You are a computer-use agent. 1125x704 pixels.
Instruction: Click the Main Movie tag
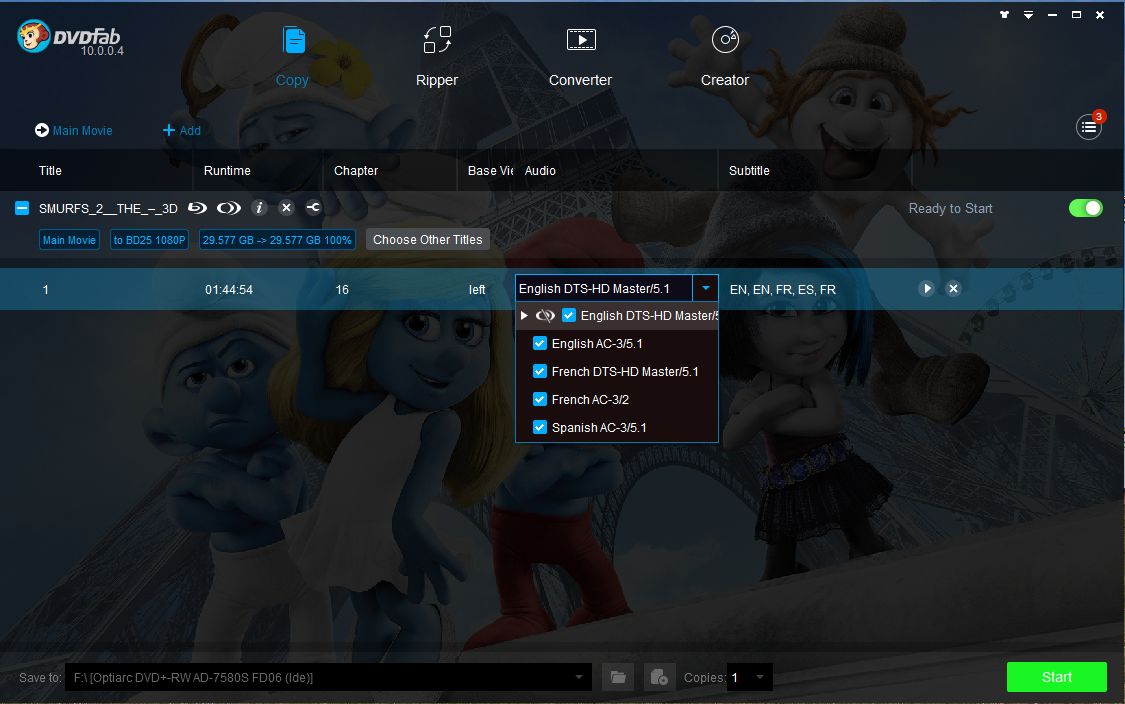tap(69, 240)
